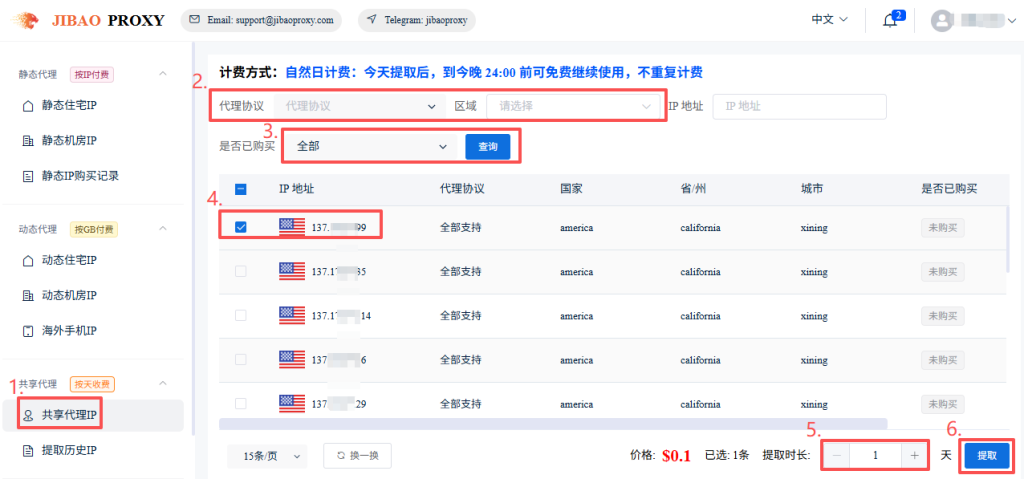The height and width of the screenshot is (479, 1024).
Task: Click the IP 地址 input field
Action: pos(799,106)
